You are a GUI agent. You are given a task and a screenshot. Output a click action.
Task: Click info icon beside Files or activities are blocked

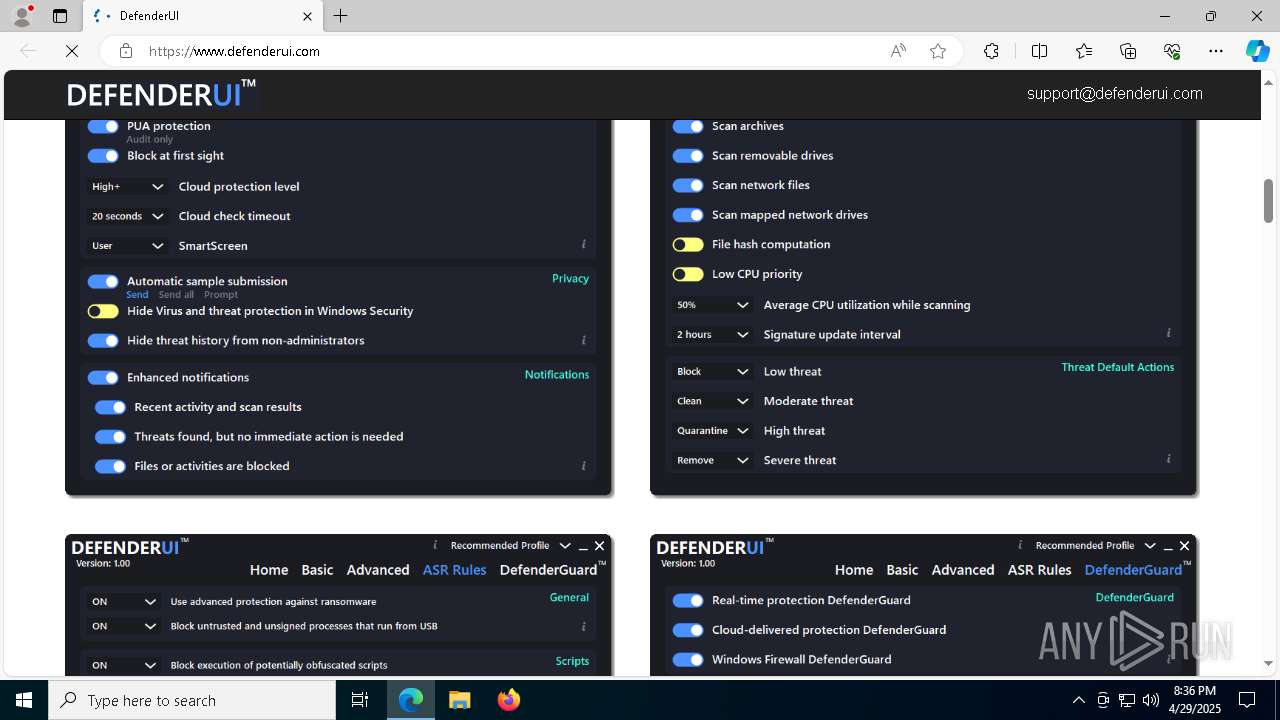[584, 466]
